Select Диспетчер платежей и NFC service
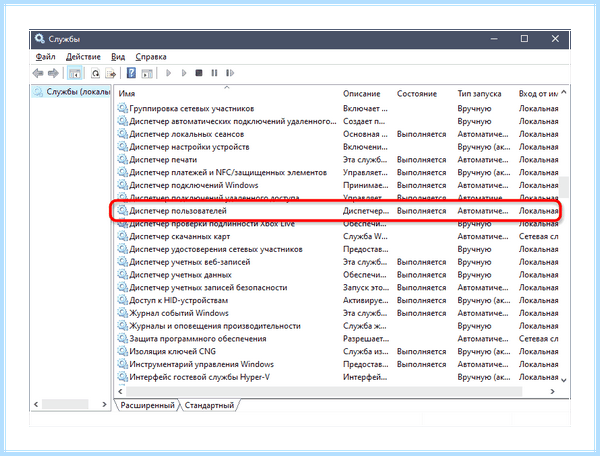Viewport: 600px width, 456px height. pyautogui.click(x=338, y=173)
